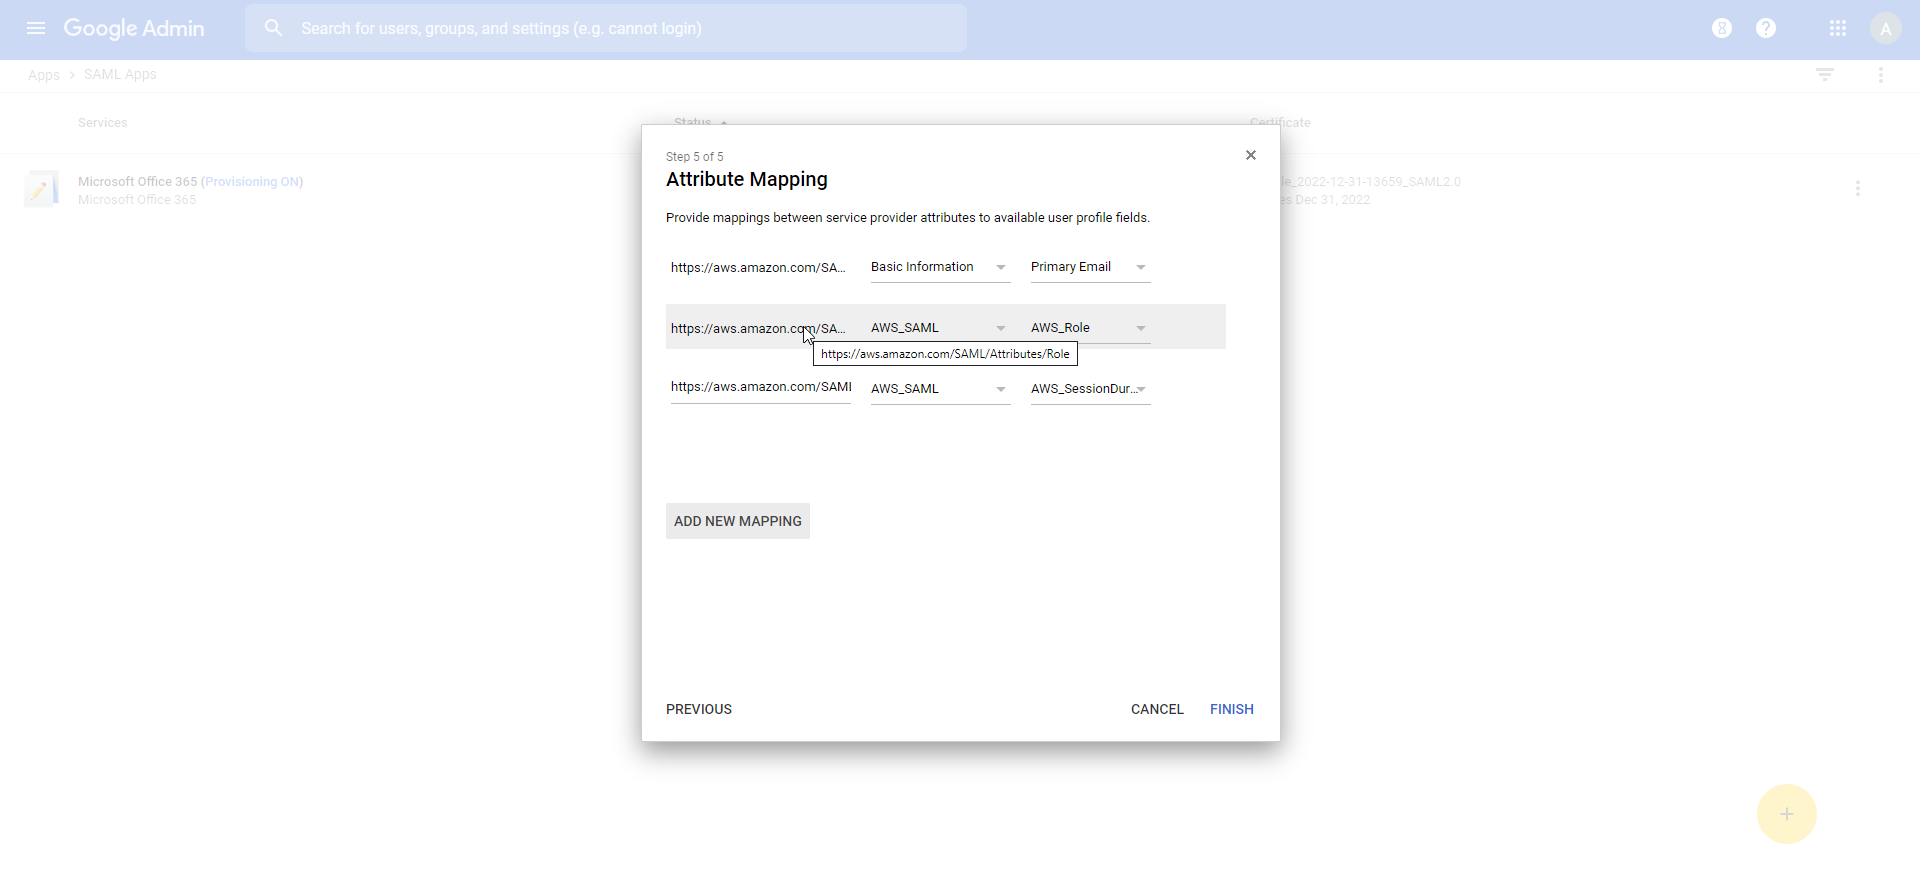Click CANCEL in the dialog

1157,709
